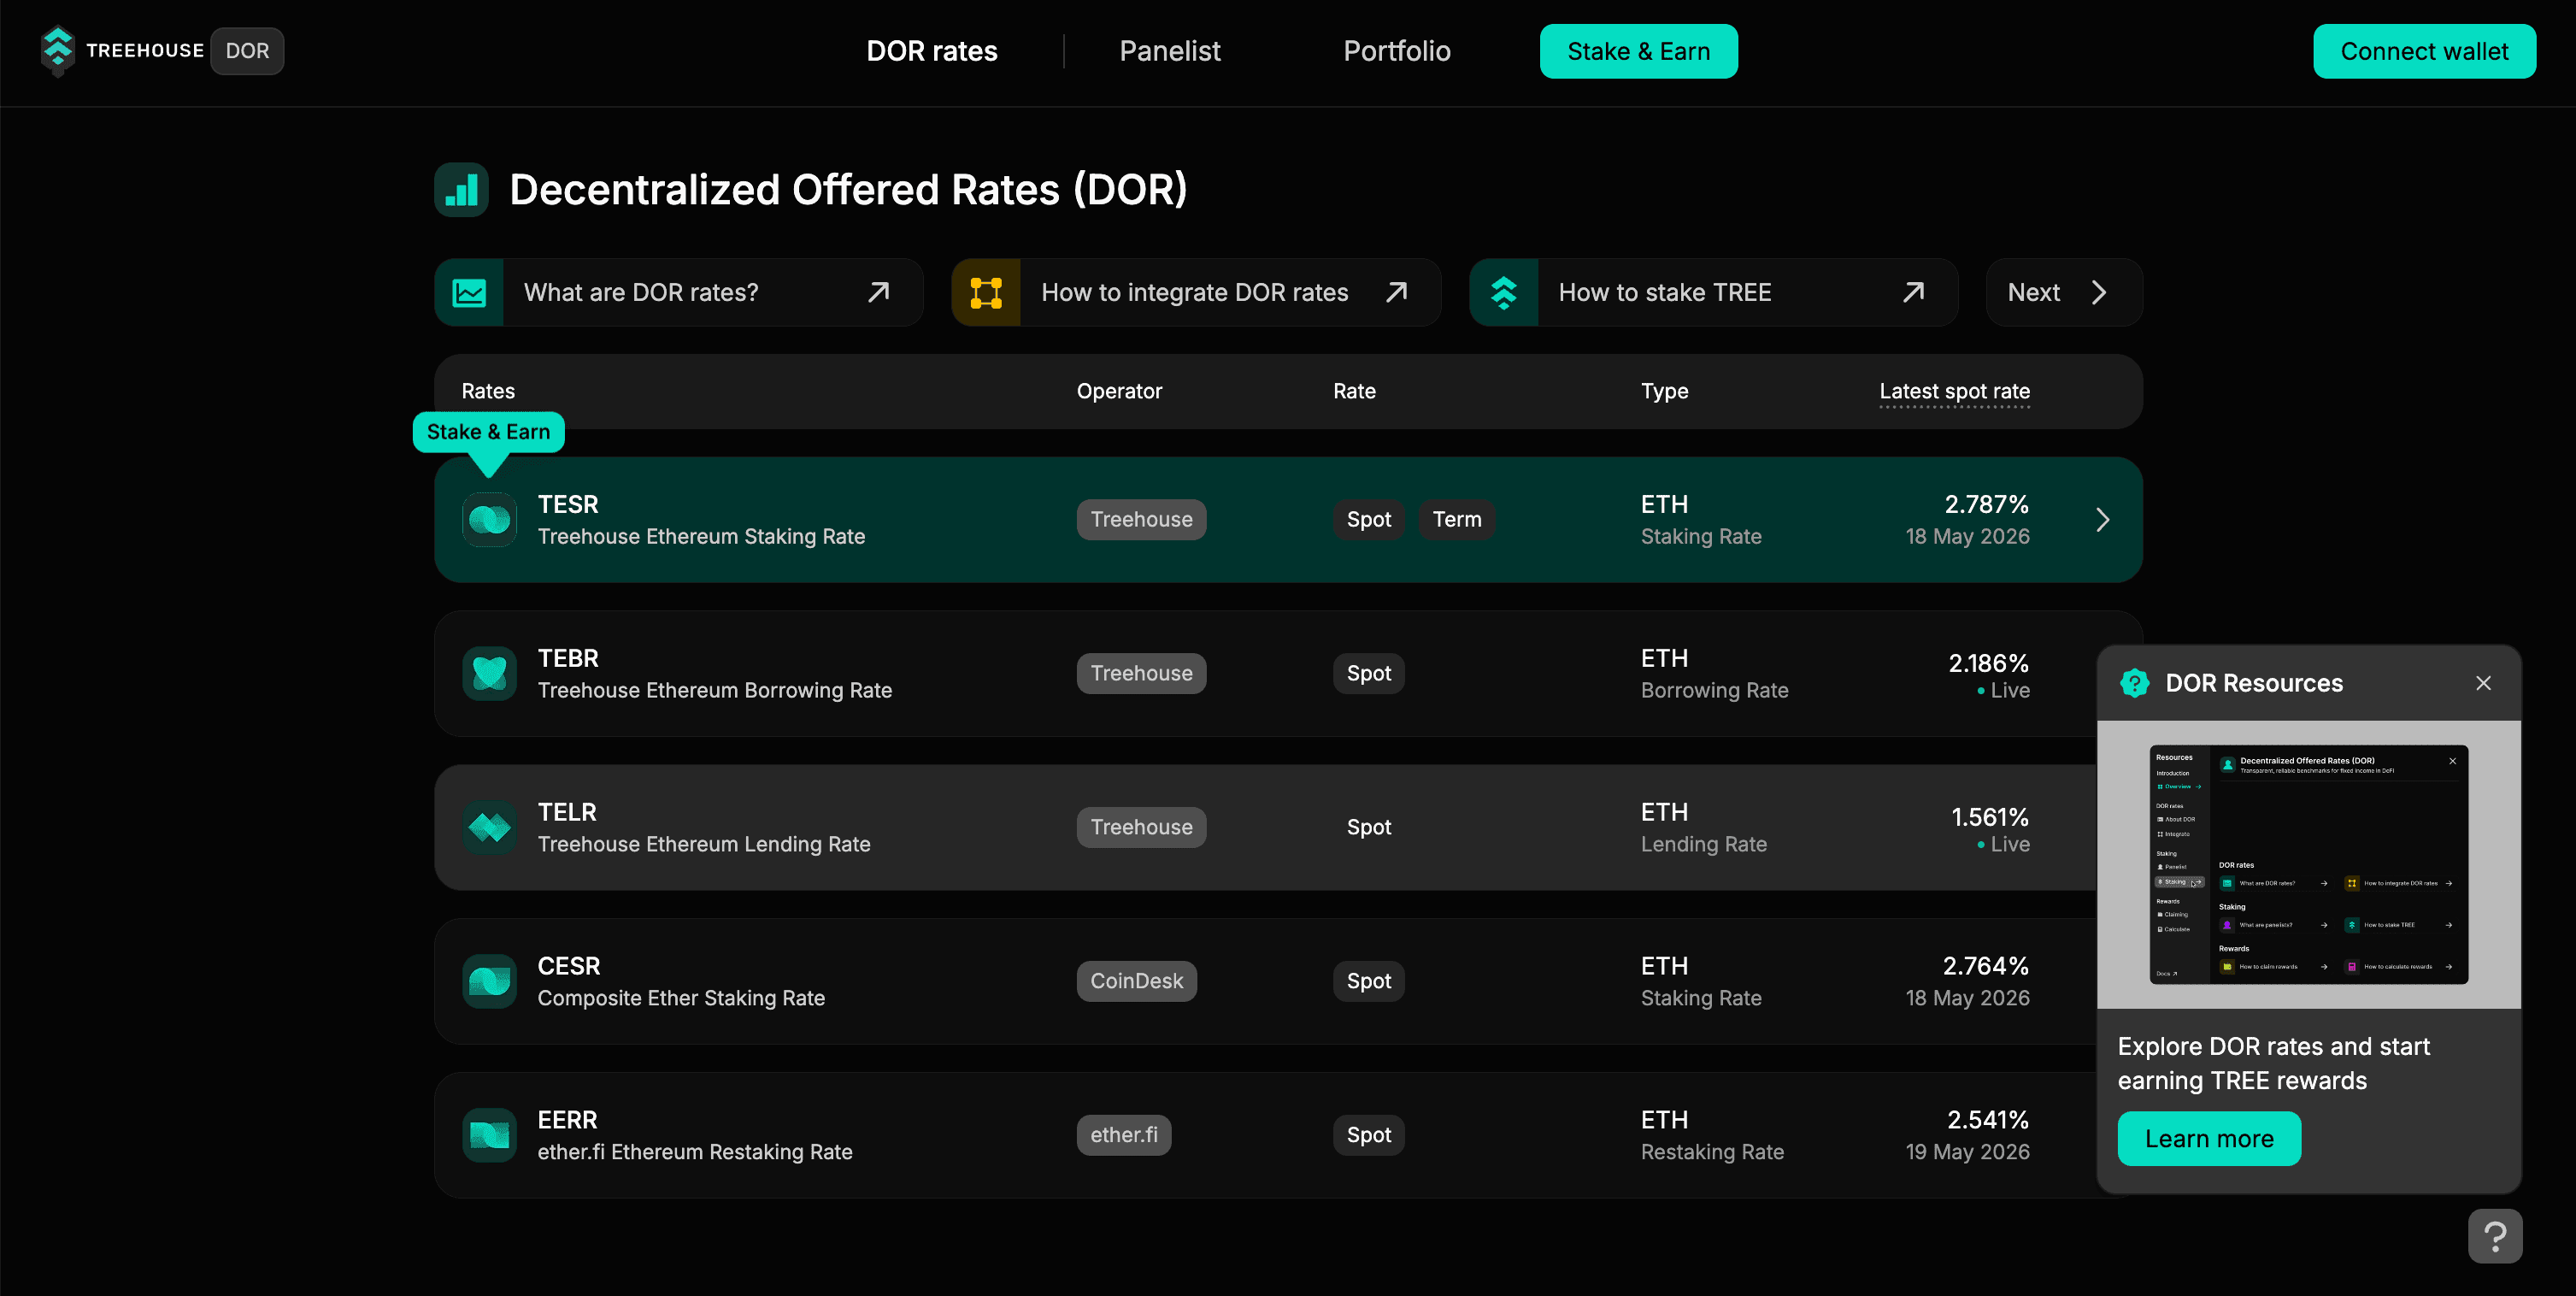
Task: Click the DOR Resources preview thumbnail
Action: pyautogui.click(x=2308, y=865)
